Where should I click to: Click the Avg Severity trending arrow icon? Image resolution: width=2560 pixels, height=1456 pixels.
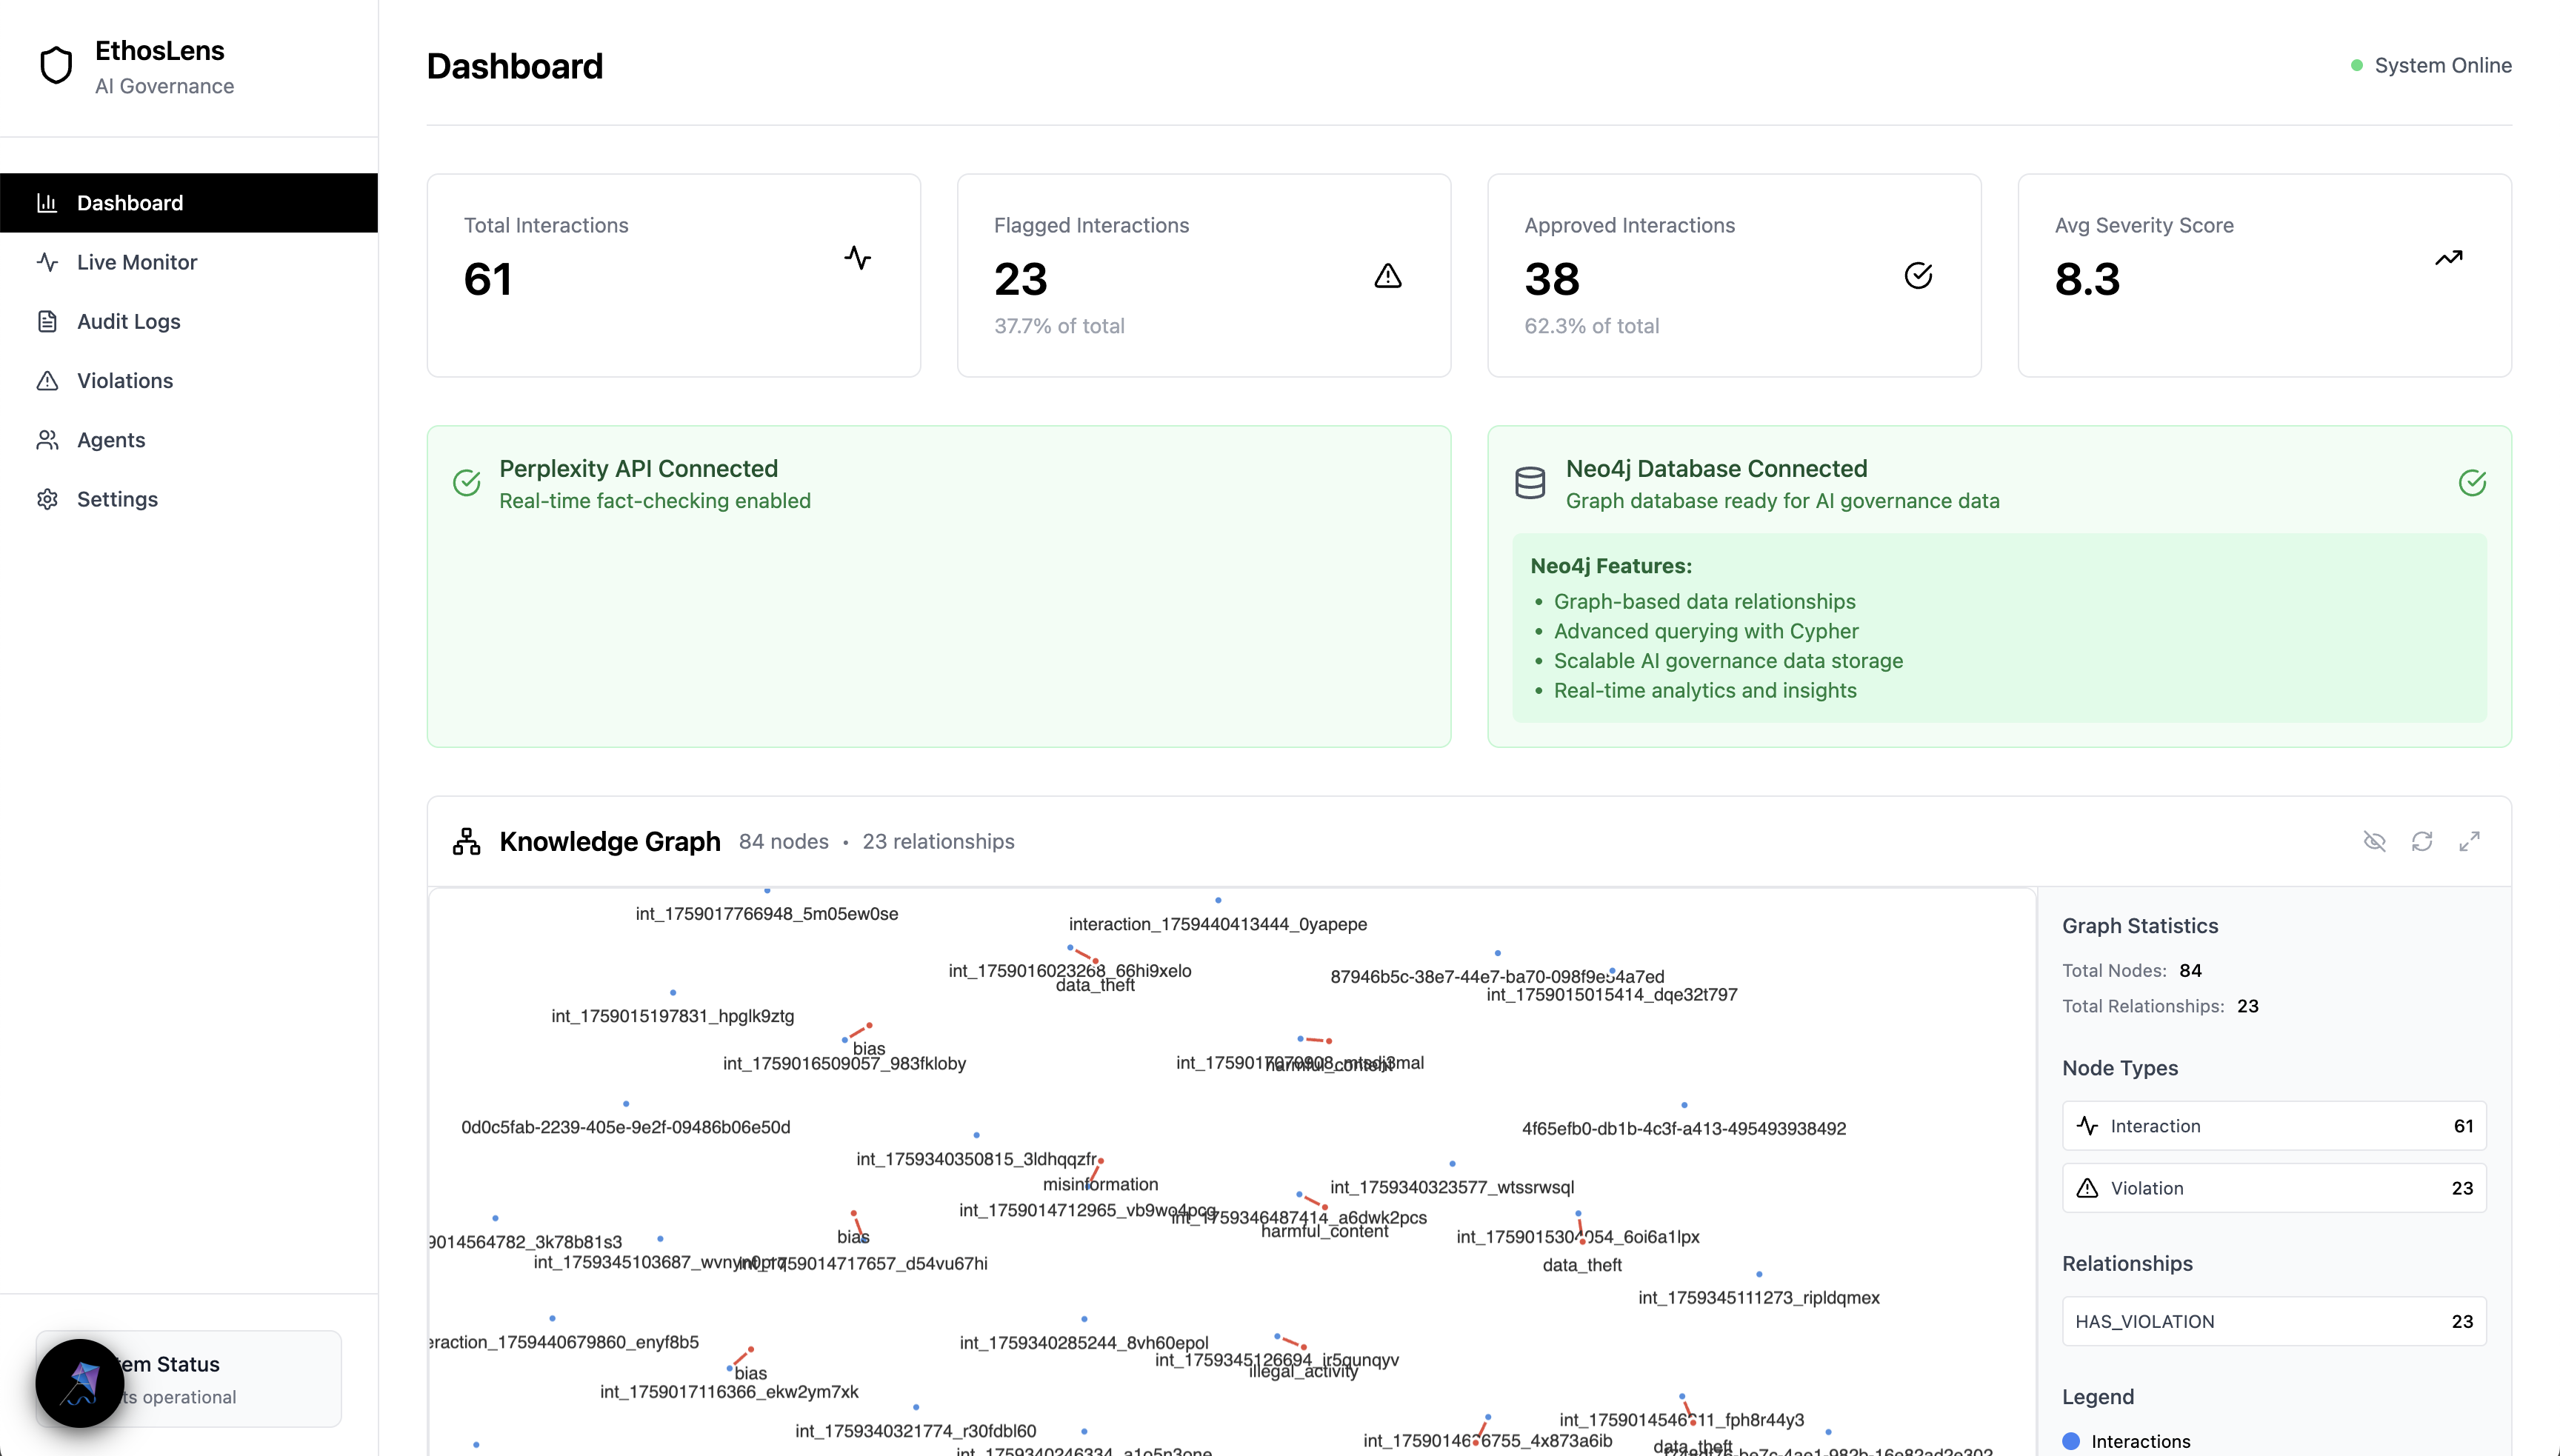2448,258
